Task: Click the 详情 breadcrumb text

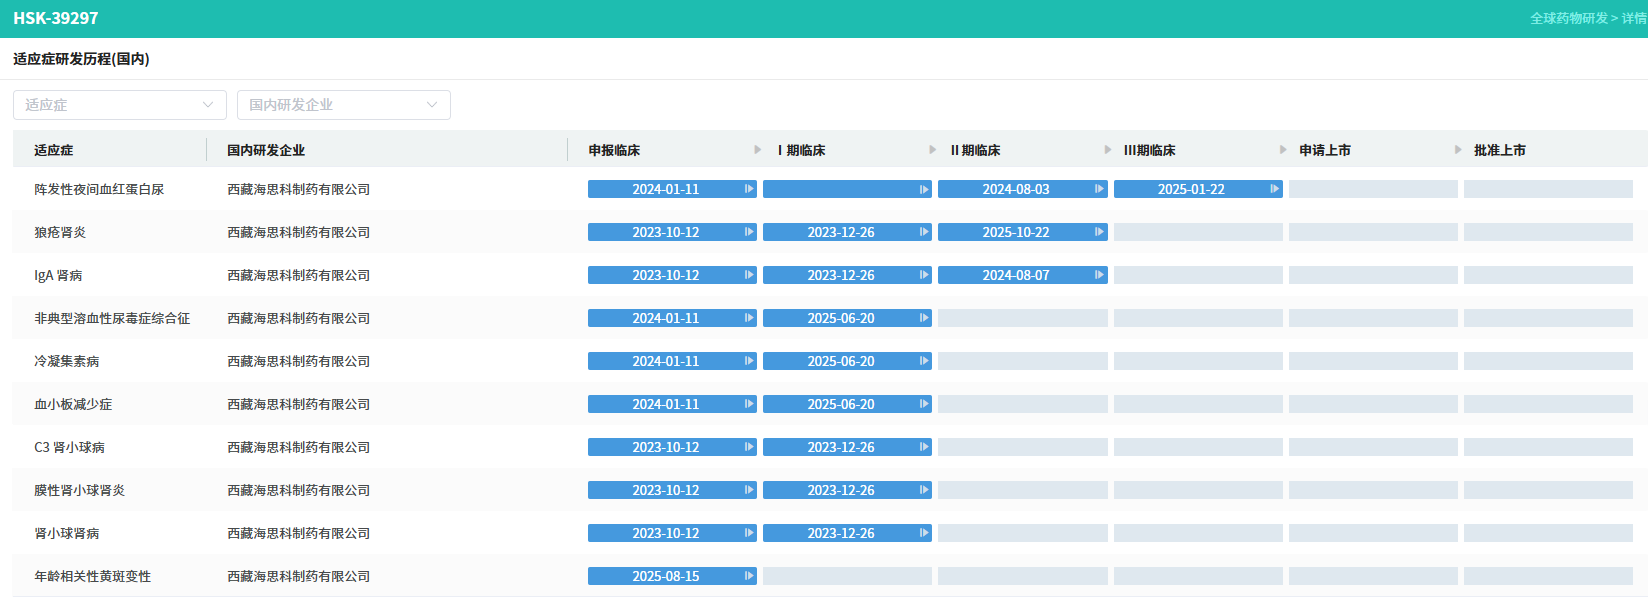Action: click(1634, 18)
